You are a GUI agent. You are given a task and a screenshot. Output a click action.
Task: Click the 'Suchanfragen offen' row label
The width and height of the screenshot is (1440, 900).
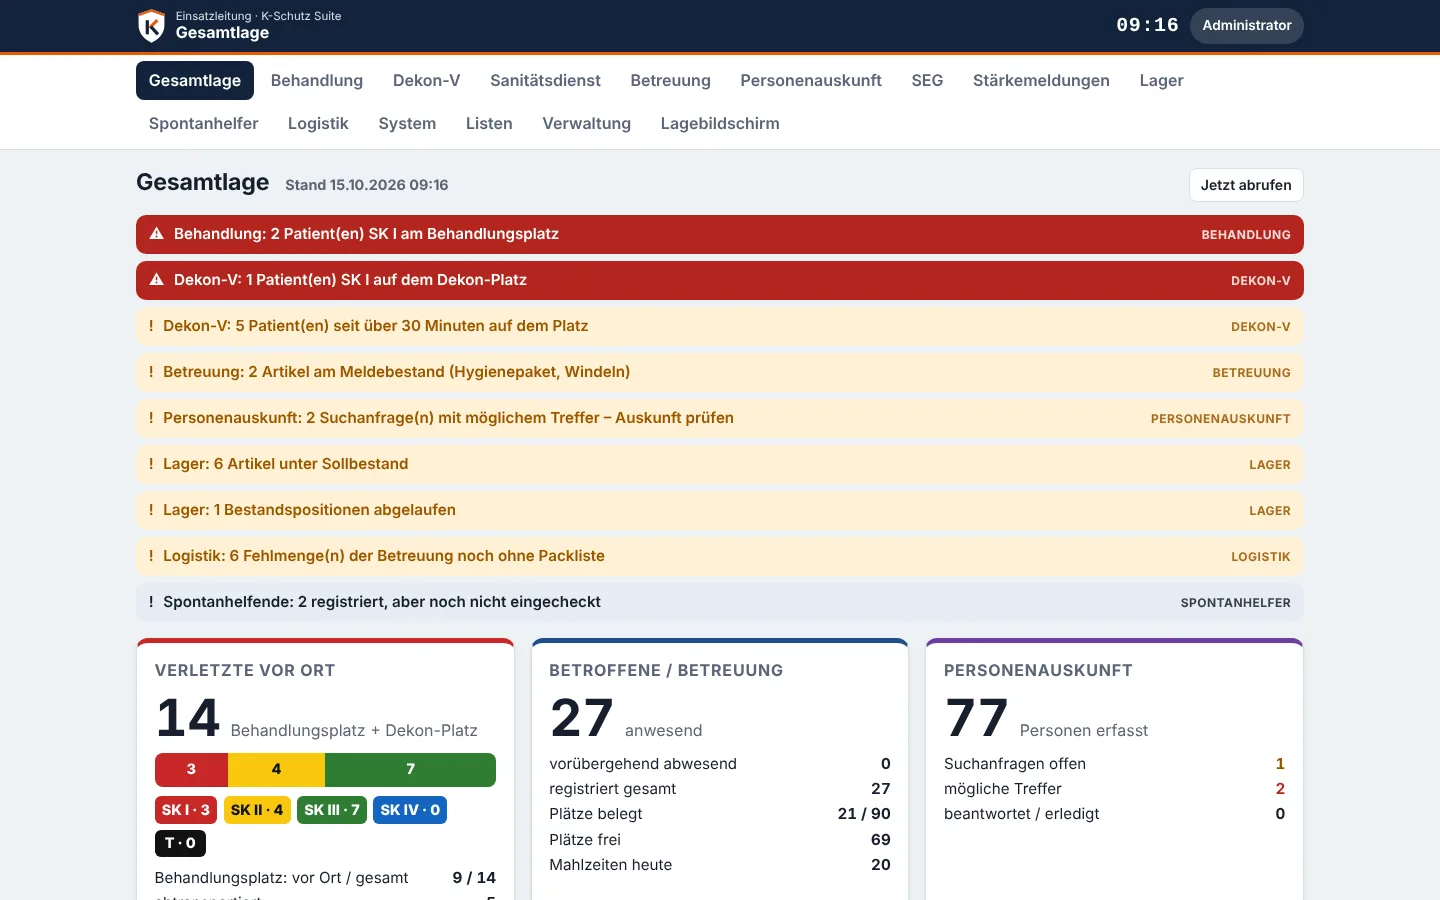click(x=1015, y=764)
